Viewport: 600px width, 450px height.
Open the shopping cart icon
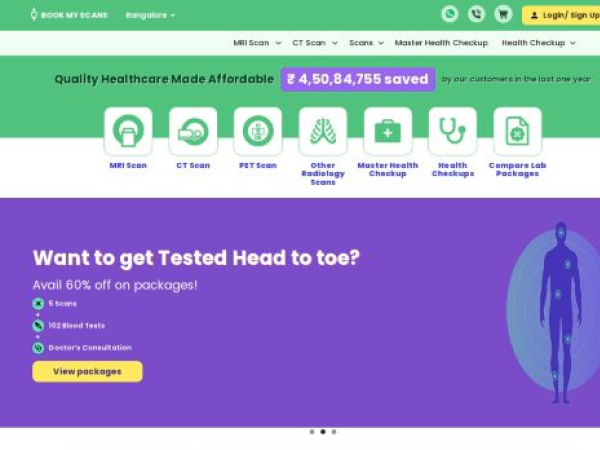pyautogui.click(x=503, y=14)
